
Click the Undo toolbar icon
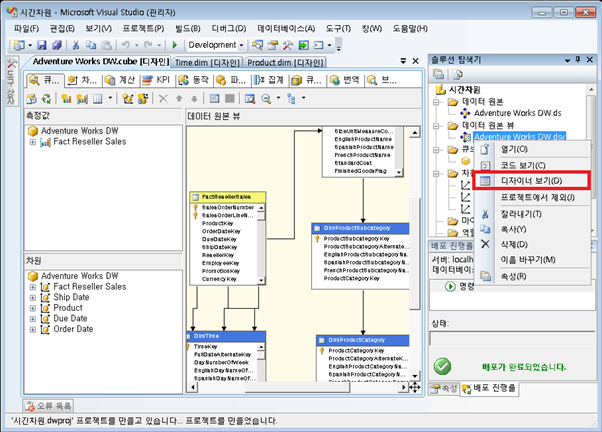point(126,45)
